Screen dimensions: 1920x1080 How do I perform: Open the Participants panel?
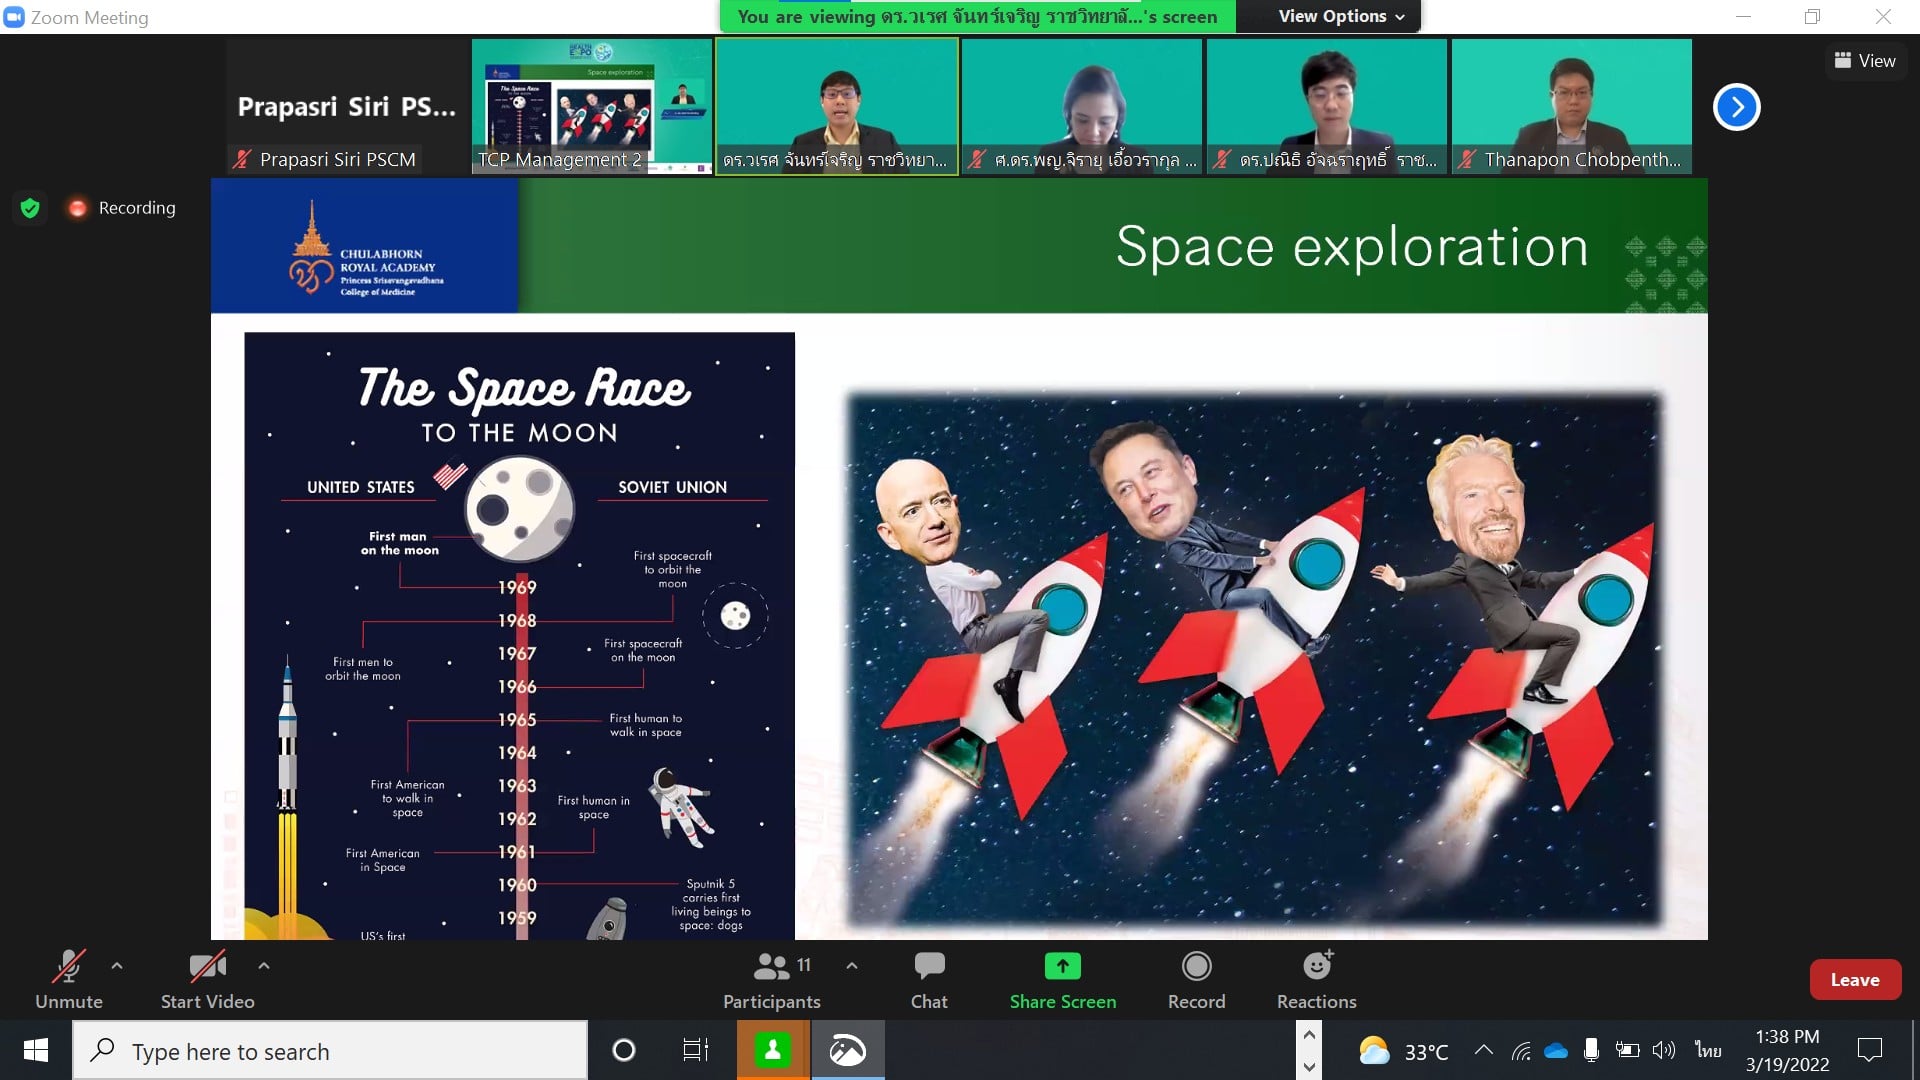[x=771, y=980]
